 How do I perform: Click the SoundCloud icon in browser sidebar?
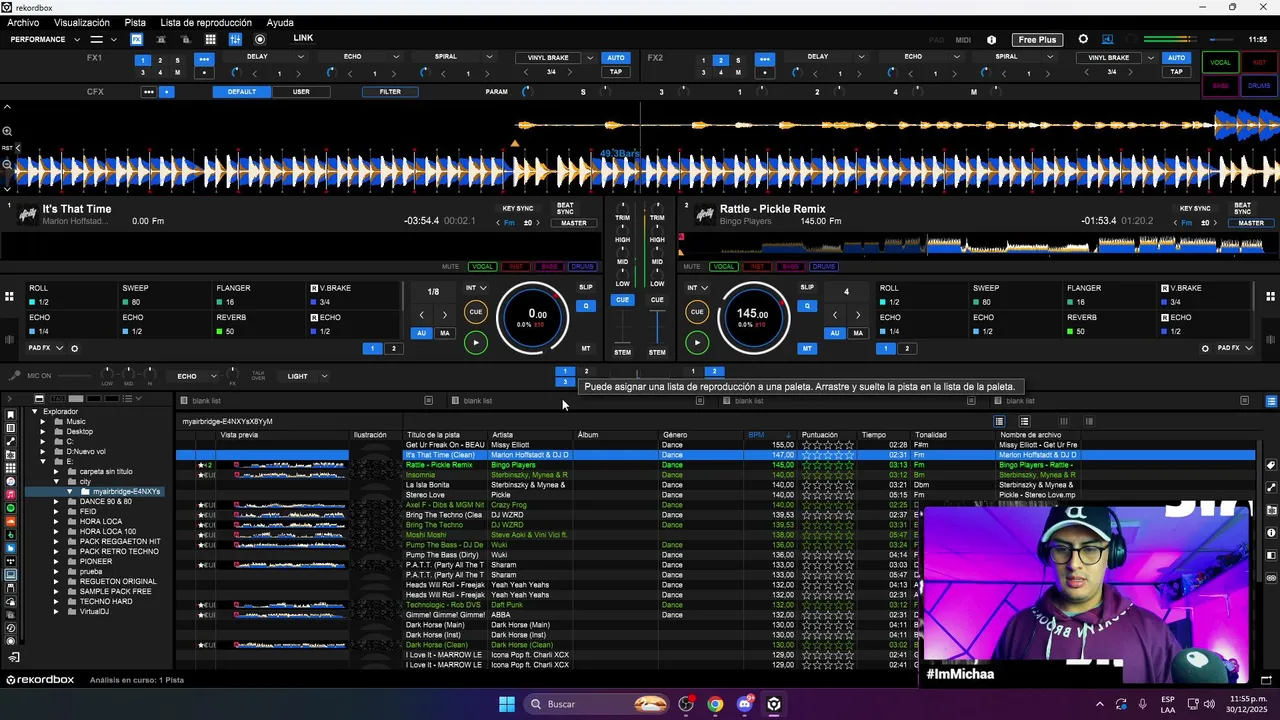(11, 522)
